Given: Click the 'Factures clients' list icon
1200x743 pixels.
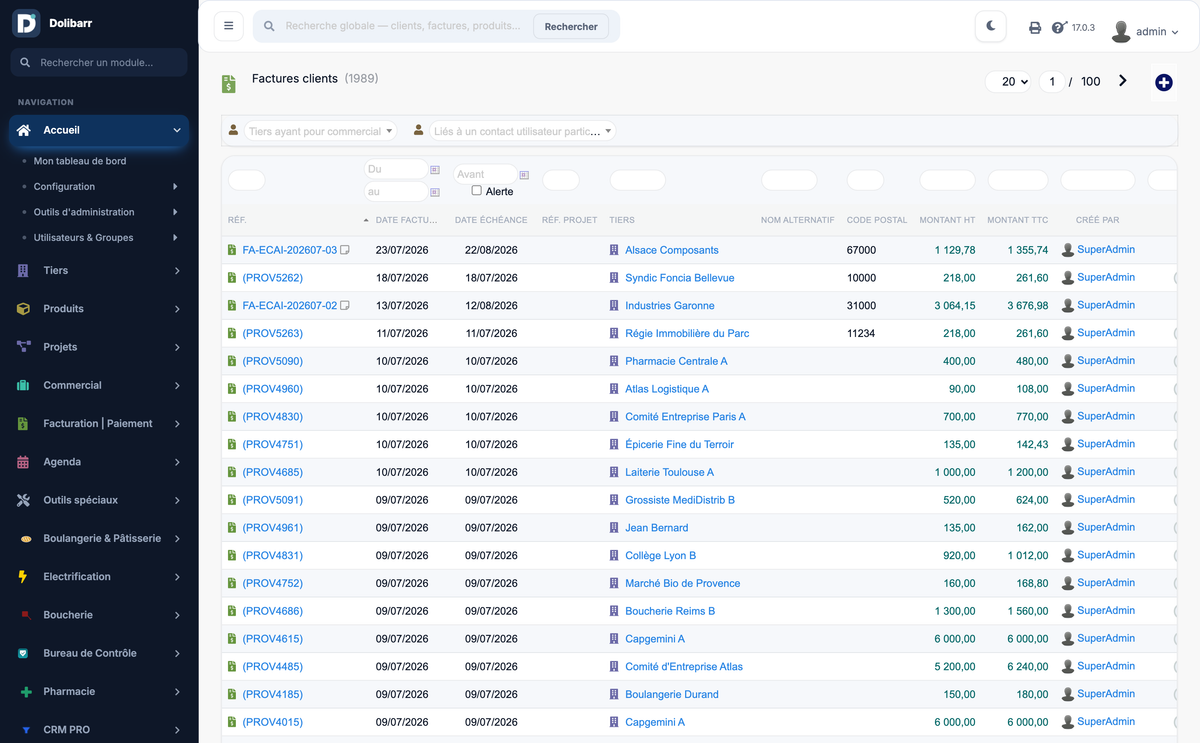Looking at the screenshot, I should coord(229,84).
